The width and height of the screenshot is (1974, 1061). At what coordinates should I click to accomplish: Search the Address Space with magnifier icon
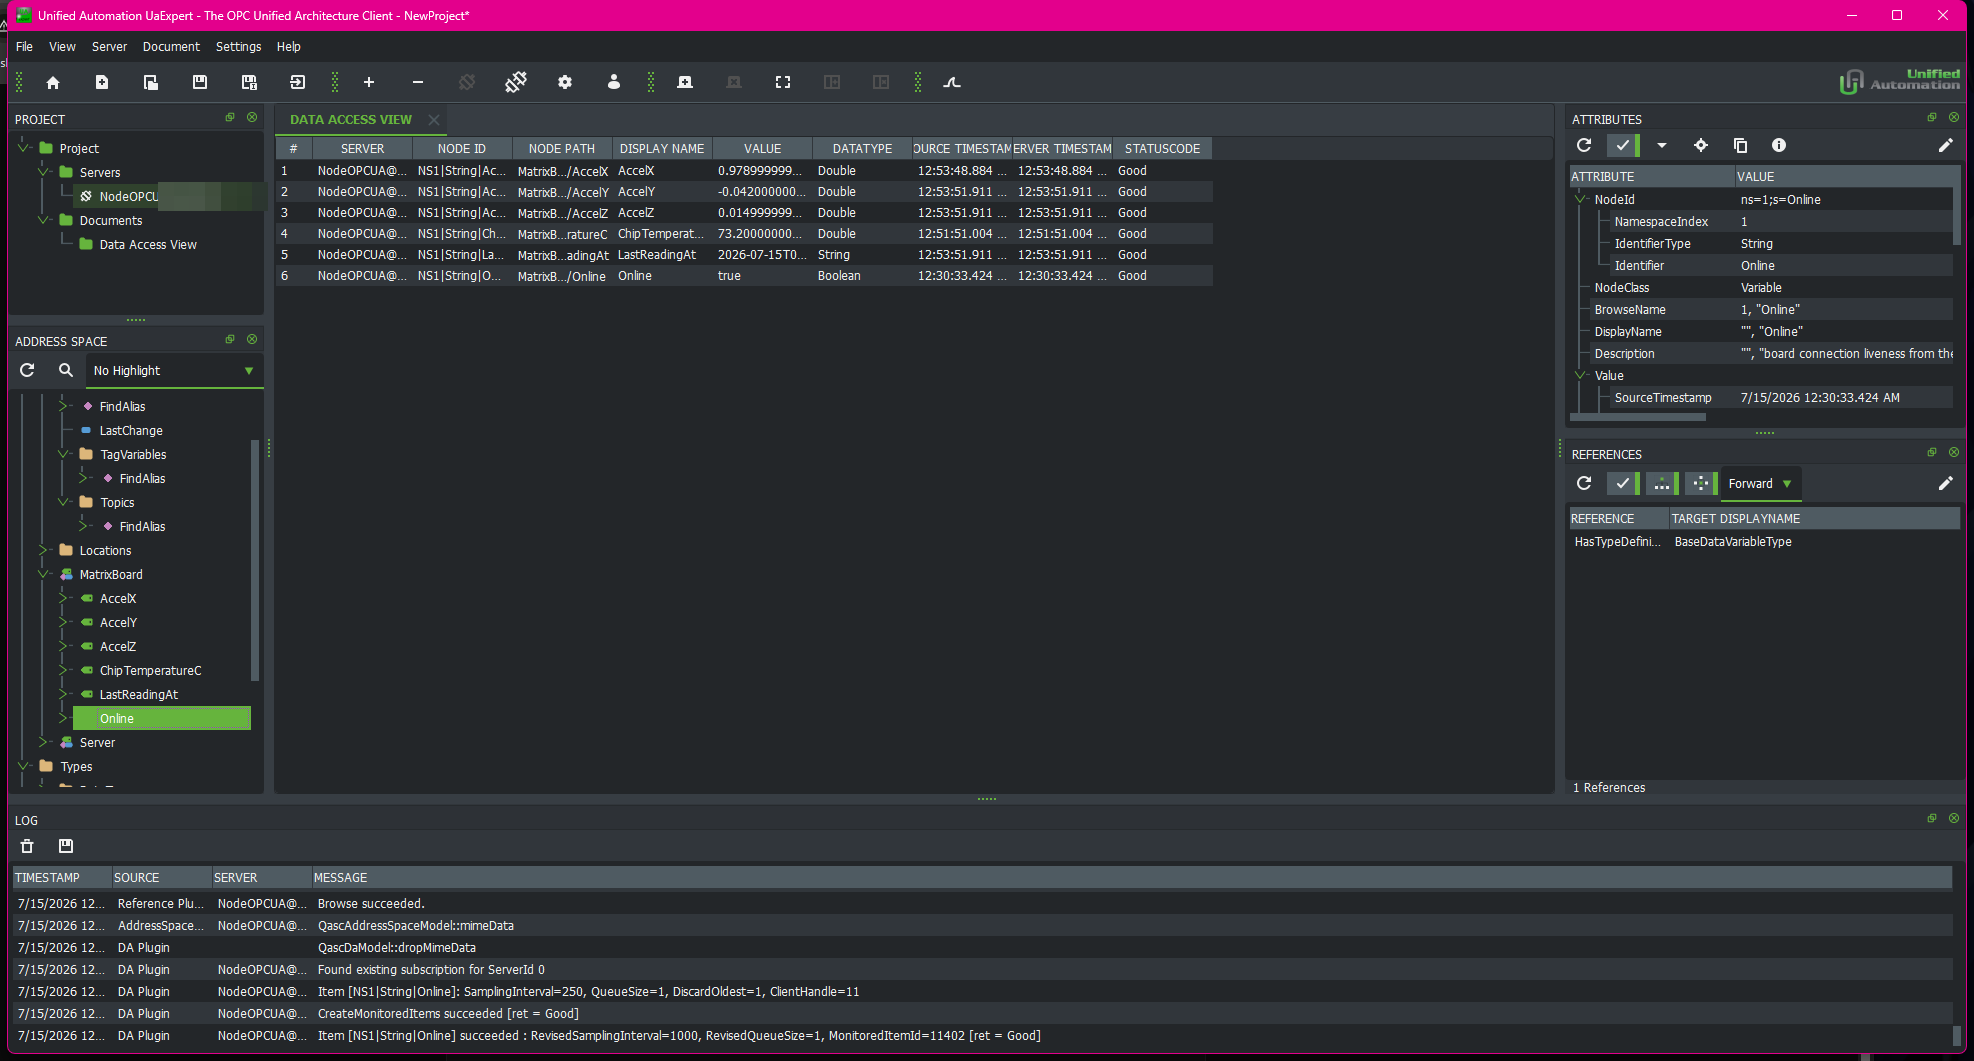pyautogui.click(x=66, y=371)
